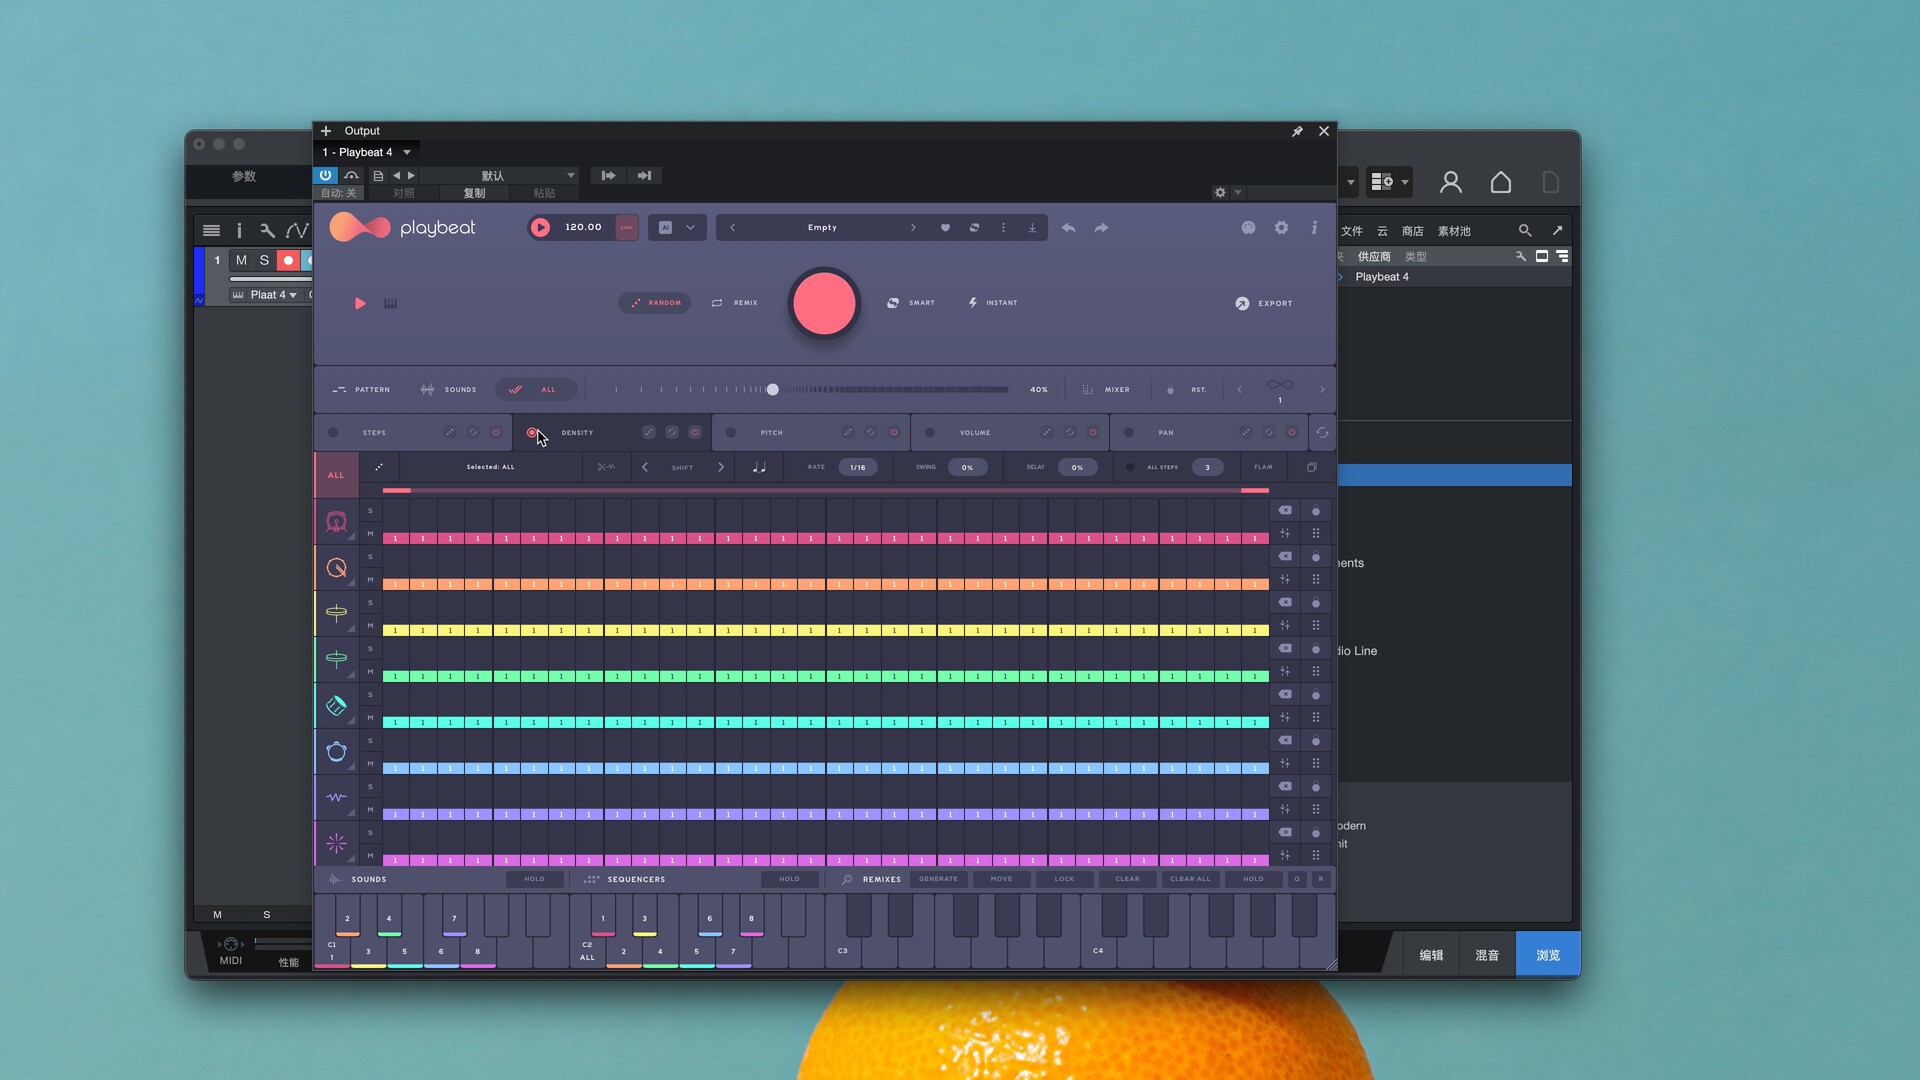Expand the AI mode dropdown chevron
This screenshot has width=1920, height=1080.
[690, 228]
